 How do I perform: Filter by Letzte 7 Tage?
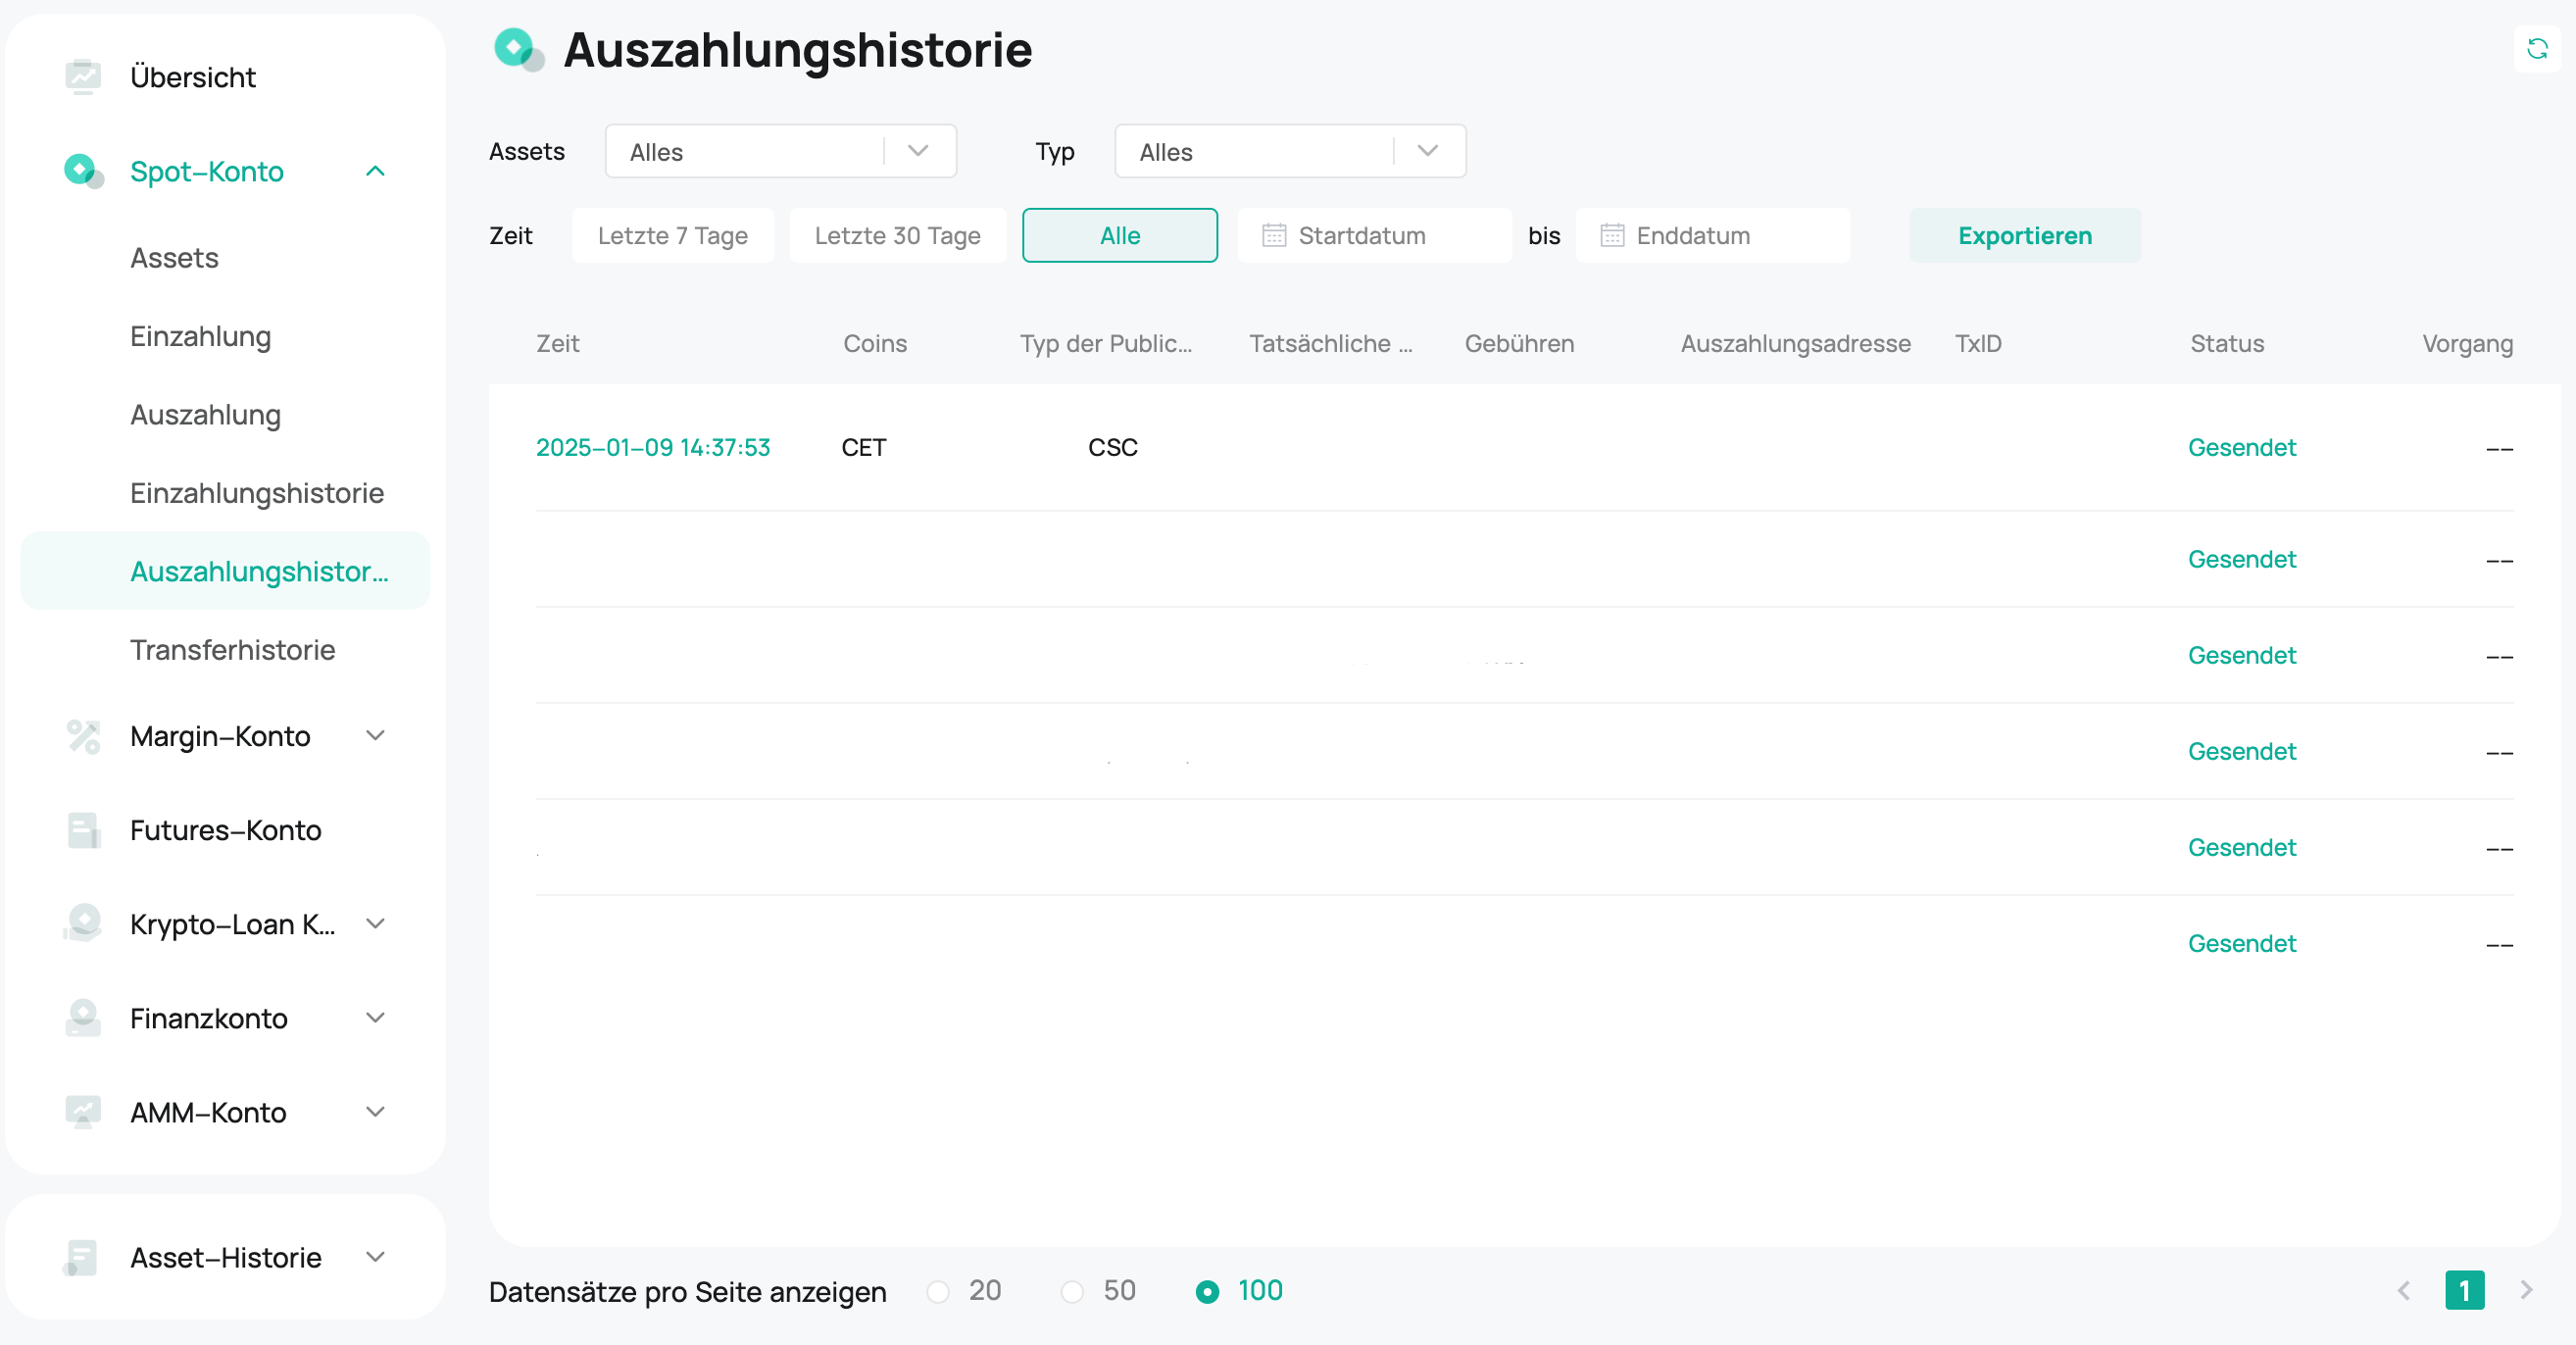point(672,235)
